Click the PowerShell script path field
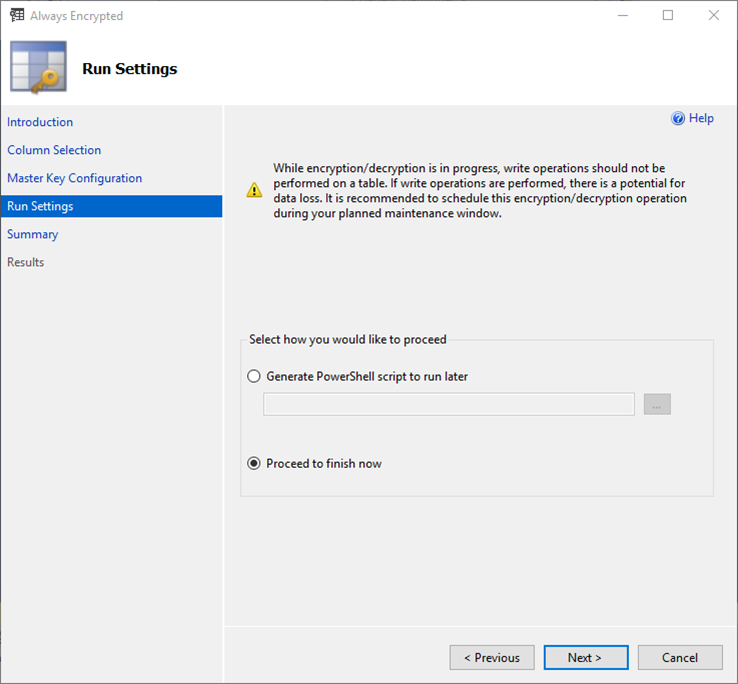The width and height of the screenshot is (738, 684). [448, 404]
